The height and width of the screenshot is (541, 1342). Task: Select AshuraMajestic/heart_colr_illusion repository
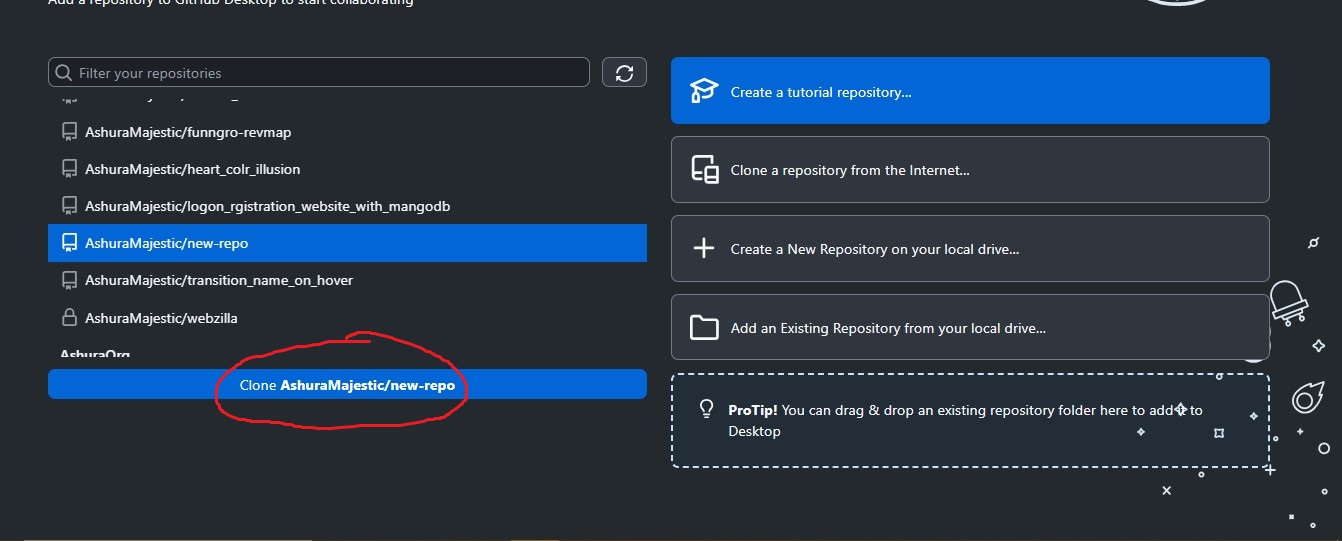[347, 169]
